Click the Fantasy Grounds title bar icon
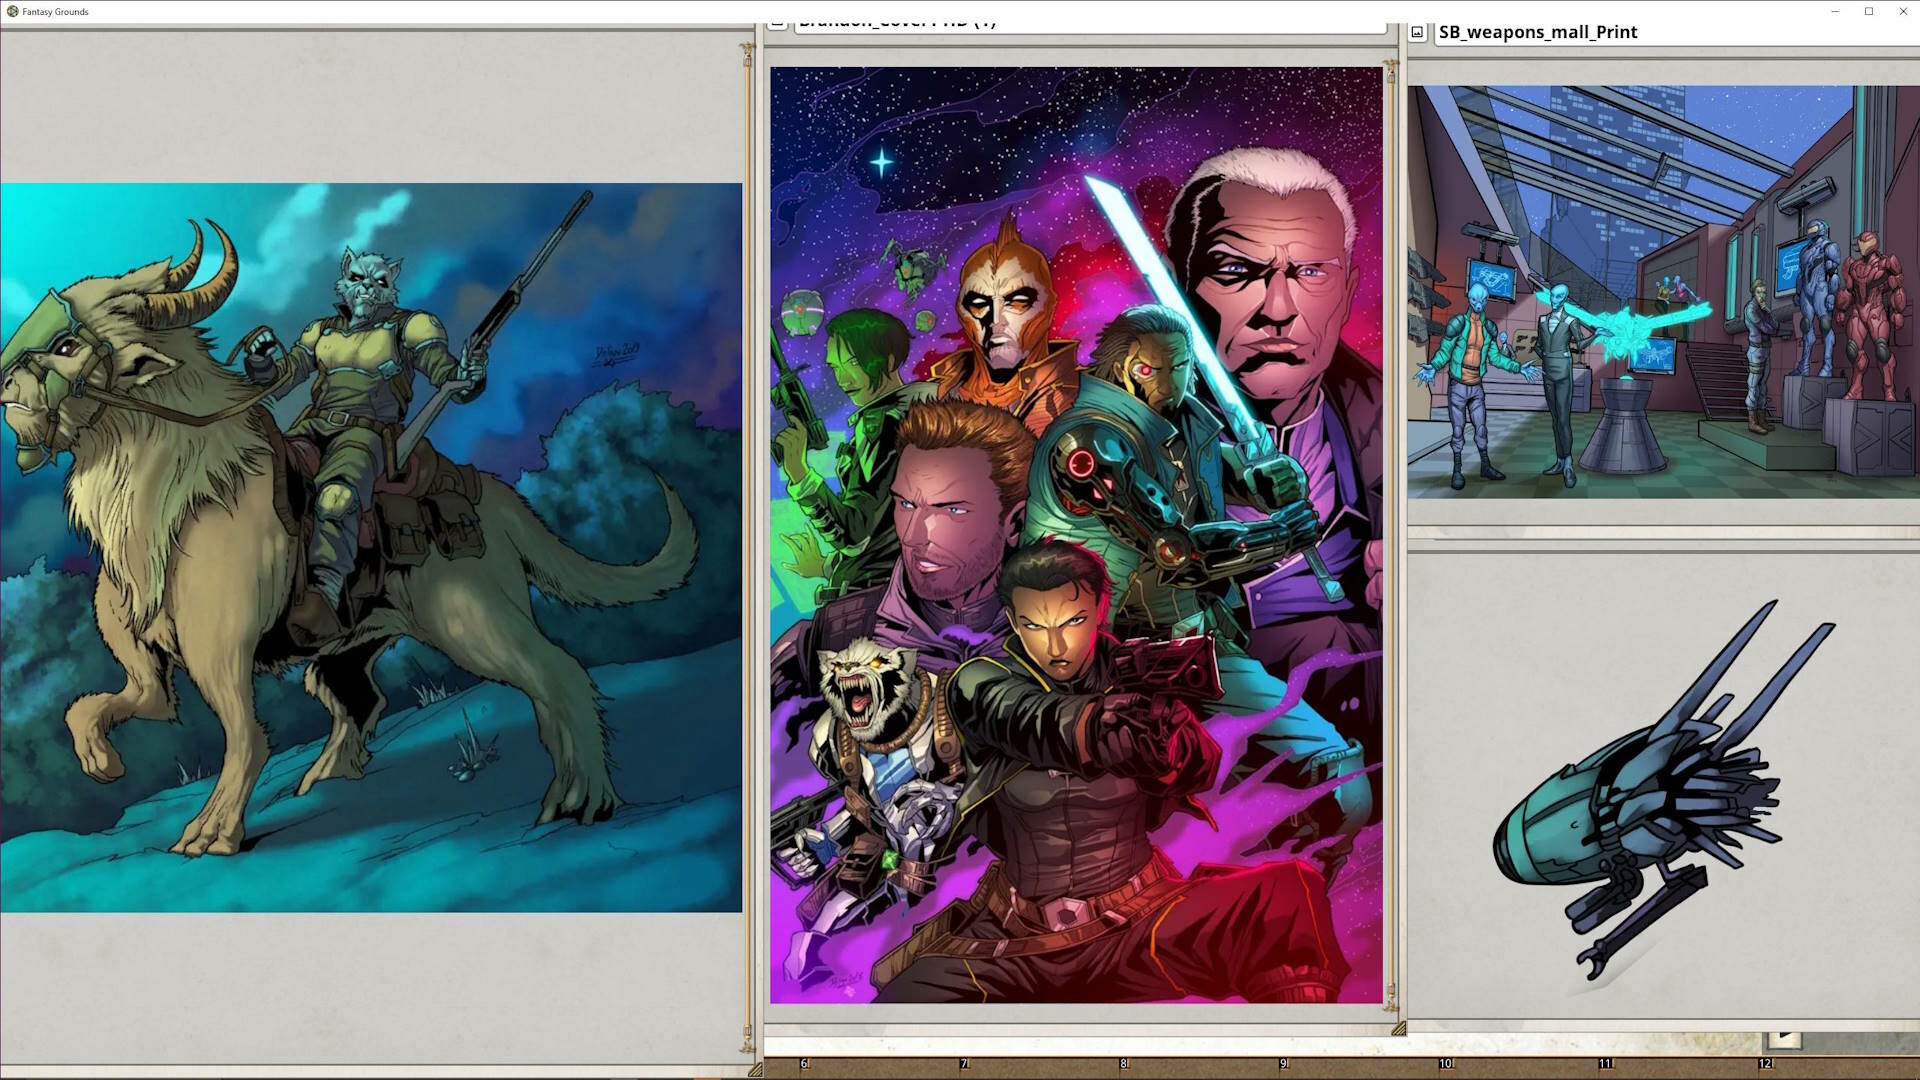The image size is (1920, 1080). (x=12, y=11)
